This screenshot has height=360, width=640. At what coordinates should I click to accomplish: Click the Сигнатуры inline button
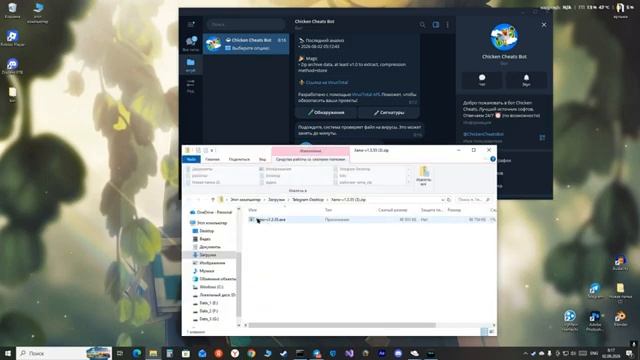pos(389,112)
